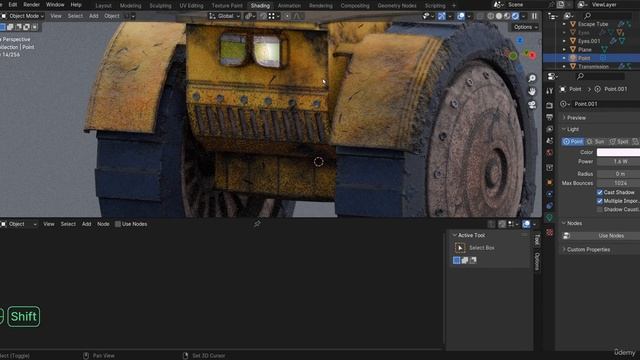Toggle pin icon in shader editor header

pos(257,224)
